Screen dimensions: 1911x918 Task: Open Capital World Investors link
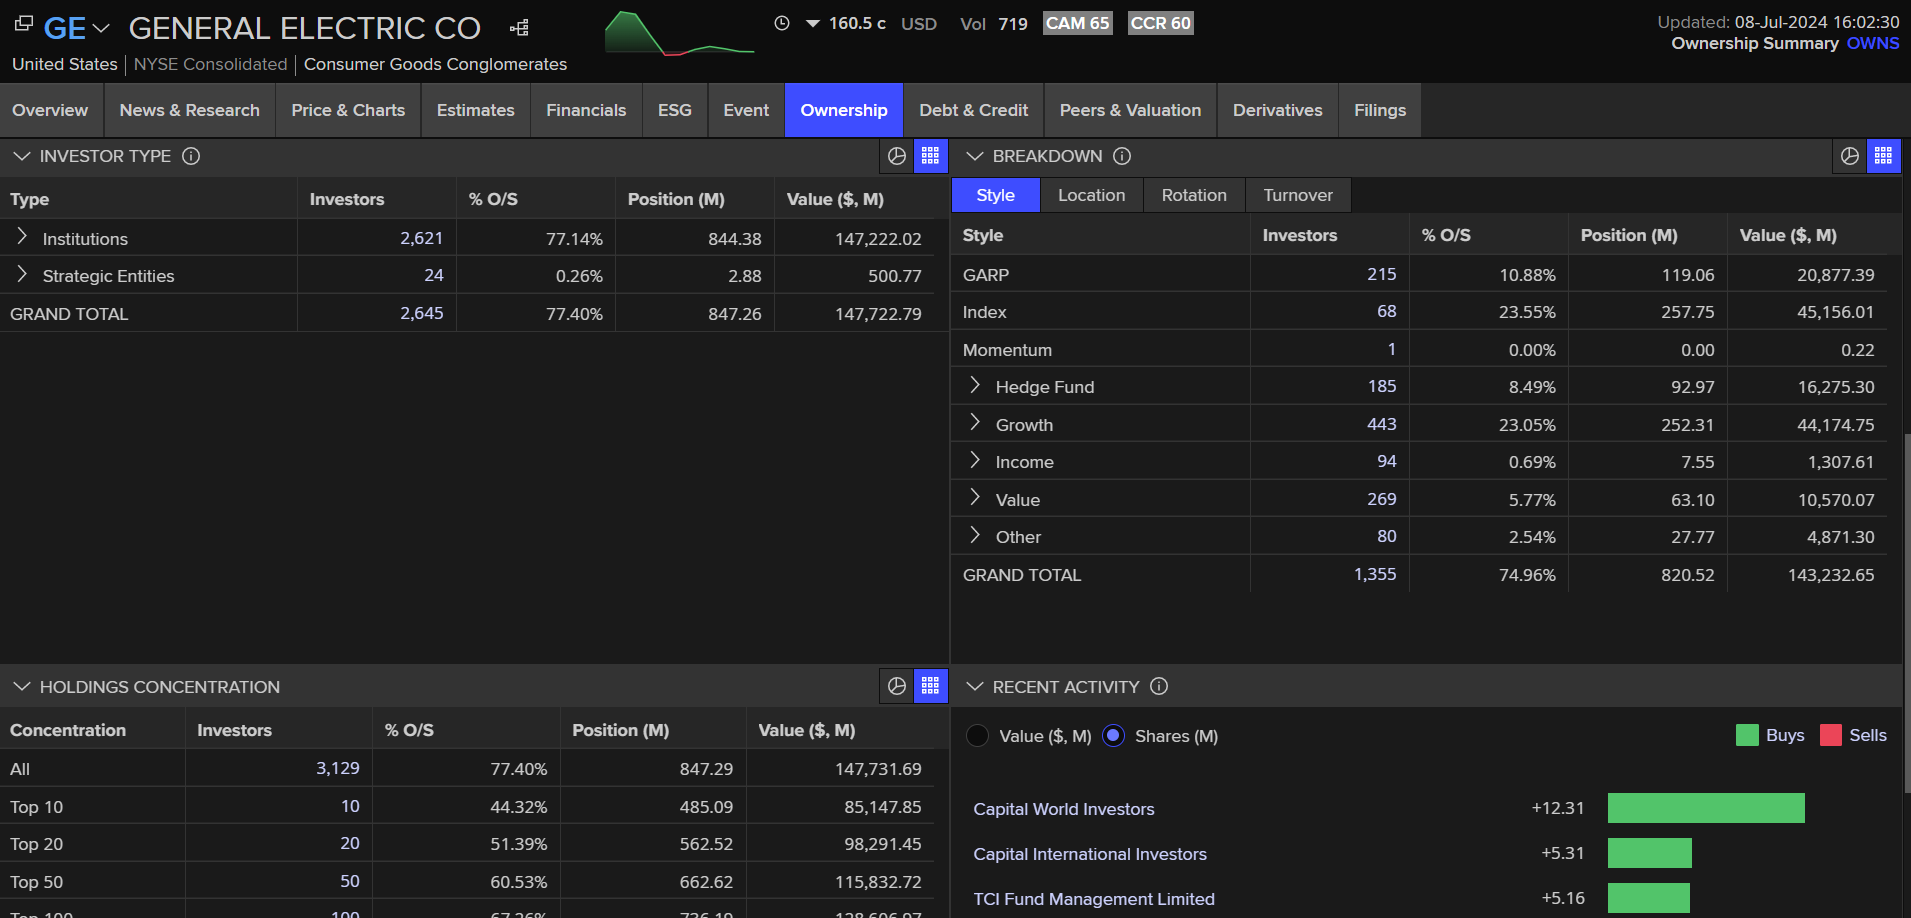point(1064,809)
